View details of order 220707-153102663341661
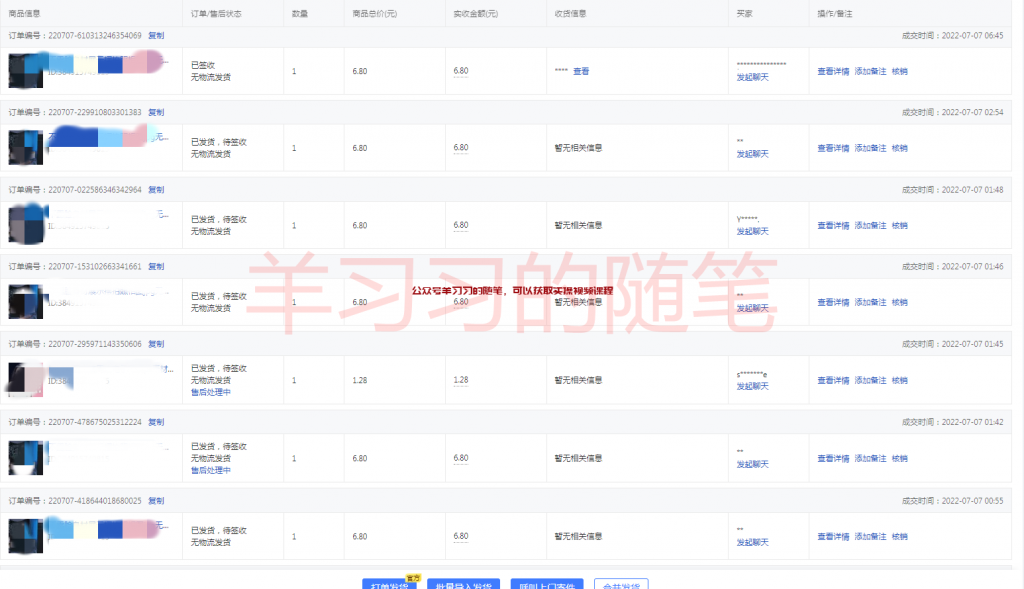Screen dimensions: 1024x589 pyautogui.click(x=833, y=302)
